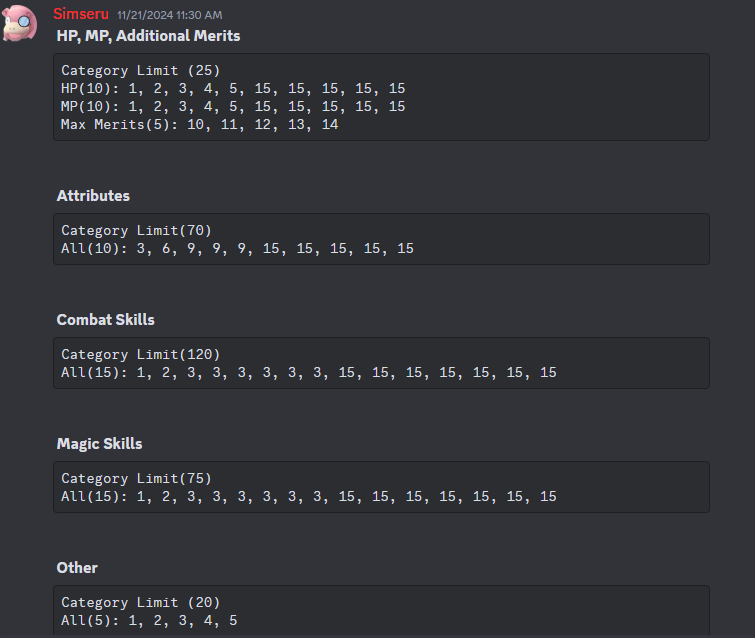Screen dimensions: 755x638
Task: Click the "Category Limit(75)" code line
Action: (x=136, y=479)
